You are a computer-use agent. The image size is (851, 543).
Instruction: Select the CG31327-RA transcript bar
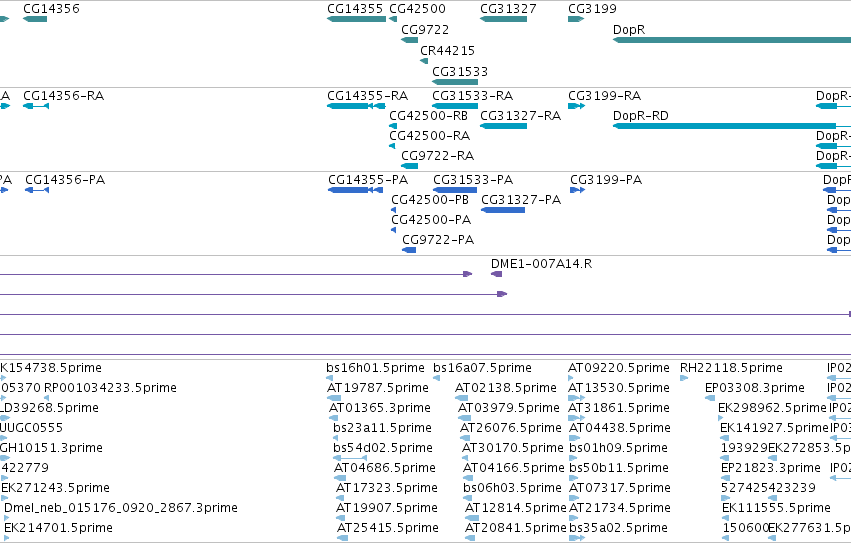pos(503,126)
